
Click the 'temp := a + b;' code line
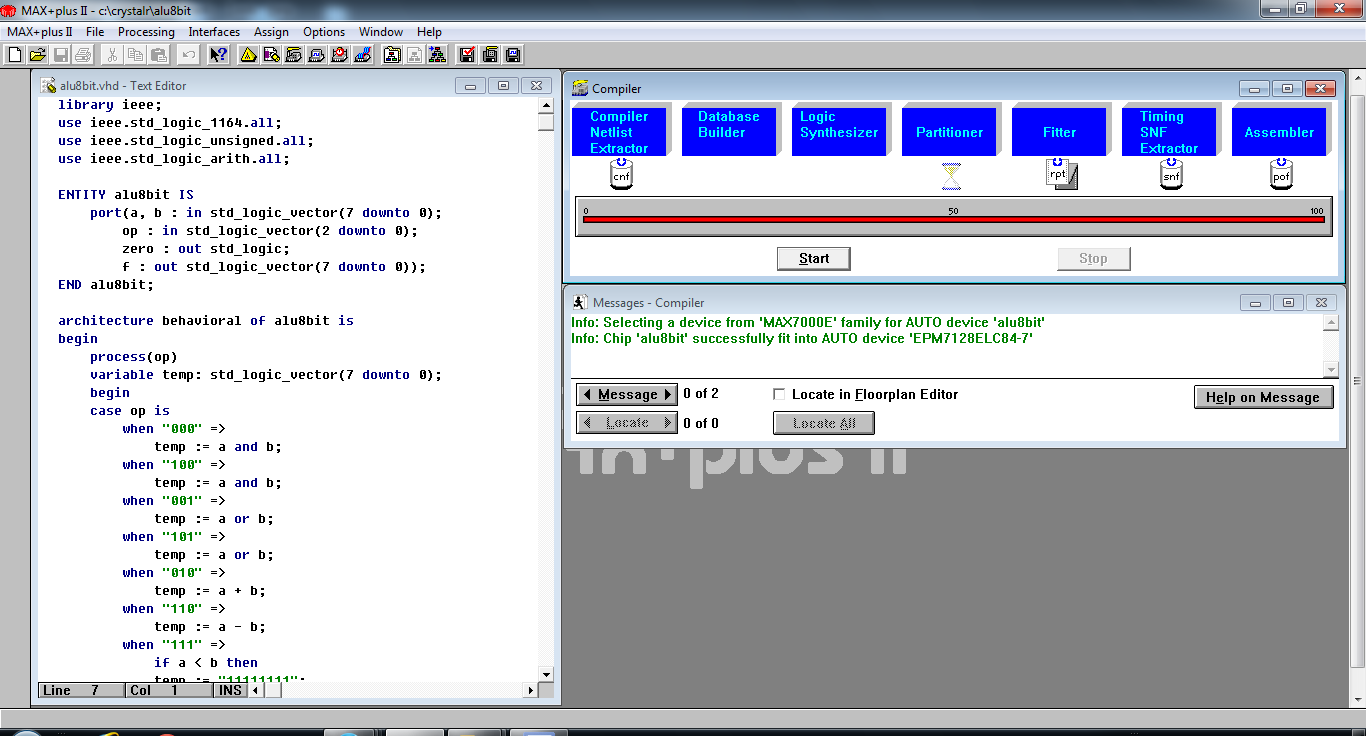coord(210,591)
